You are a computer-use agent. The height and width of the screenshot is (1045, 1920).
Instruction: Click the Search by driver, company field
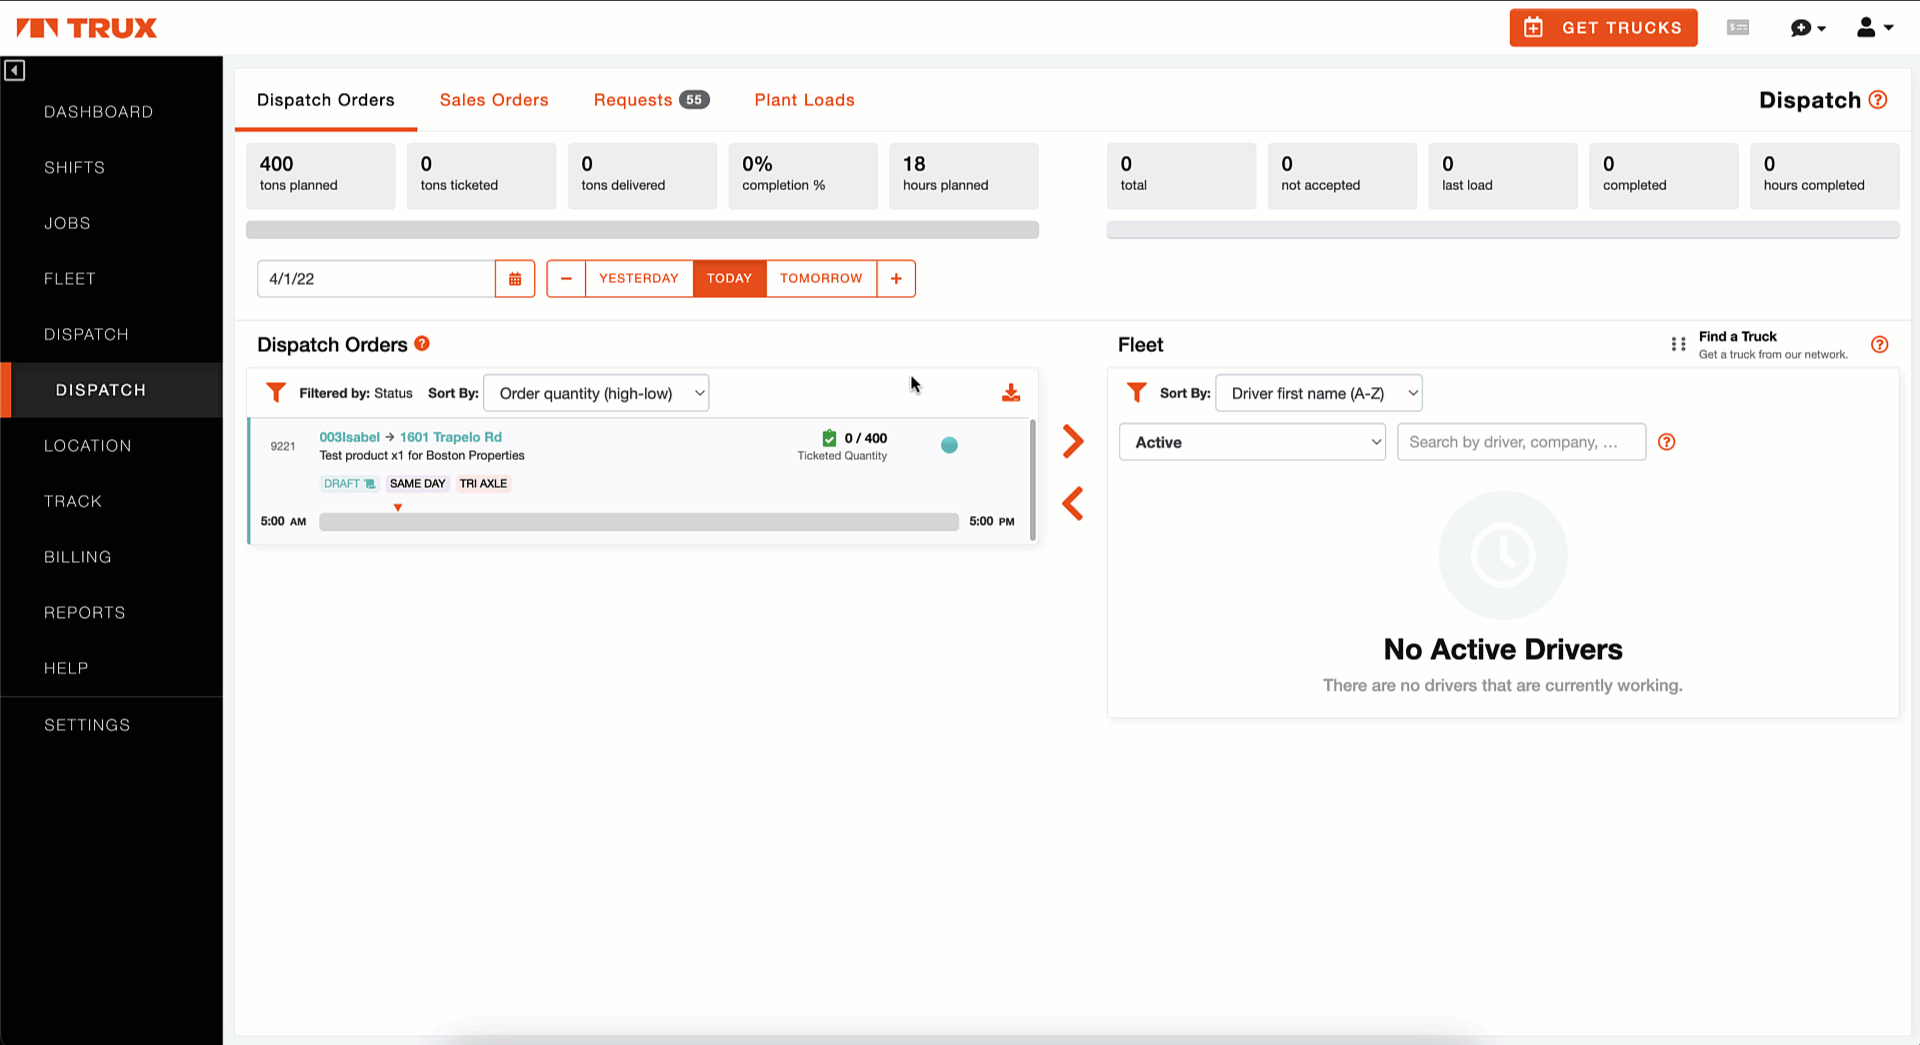pos(1521,442)
